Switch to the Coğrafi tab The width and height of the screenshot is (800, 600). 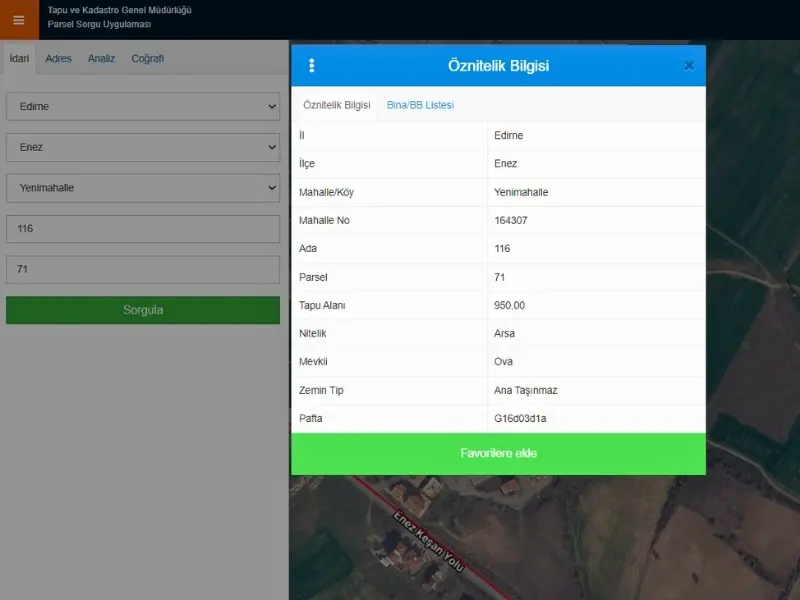coord(147,58)
